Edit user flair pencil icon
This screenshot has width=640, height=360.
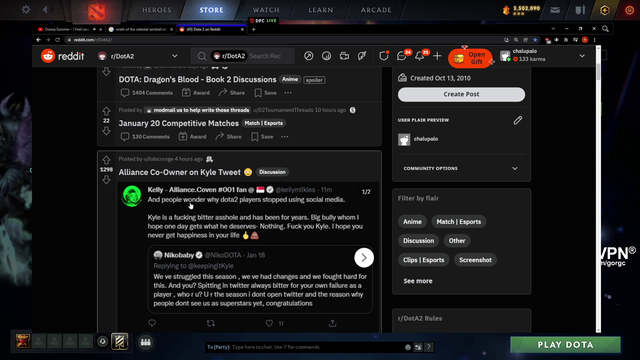pyautogui.click(x=518, y=120)
